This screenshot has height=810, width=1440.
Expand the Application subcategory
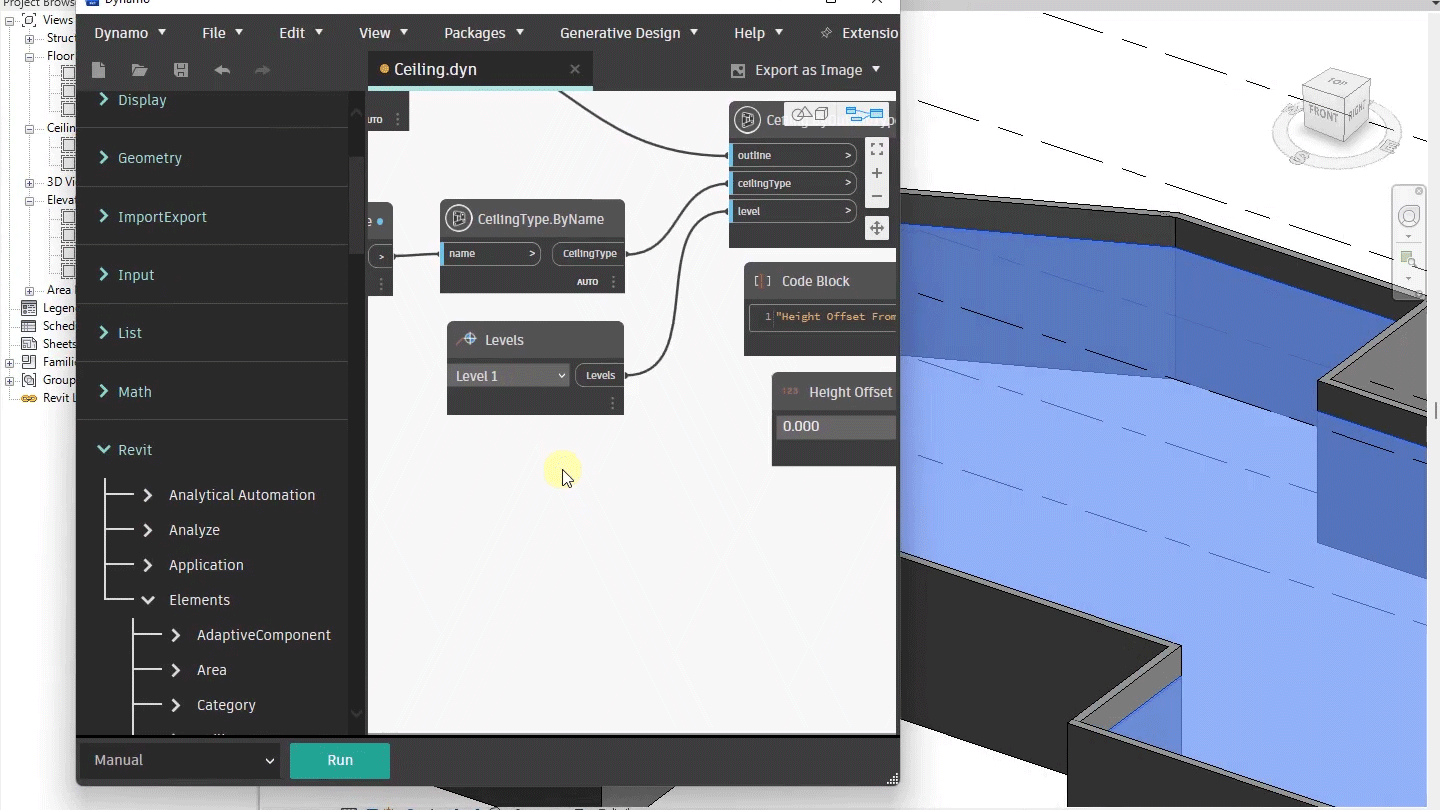(x=148, y=565)
